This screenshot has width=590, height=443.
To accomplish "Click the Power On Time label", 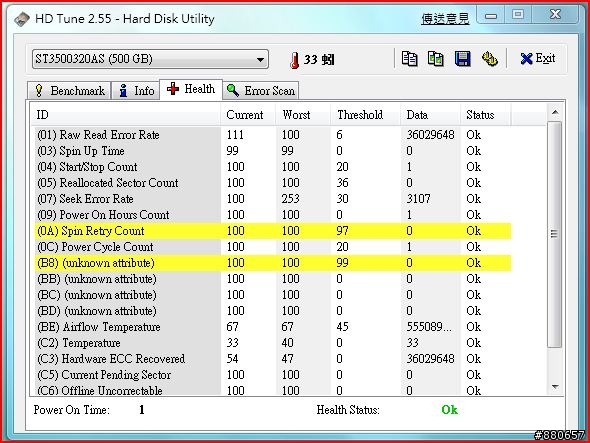I will click(x=71, y=410).
